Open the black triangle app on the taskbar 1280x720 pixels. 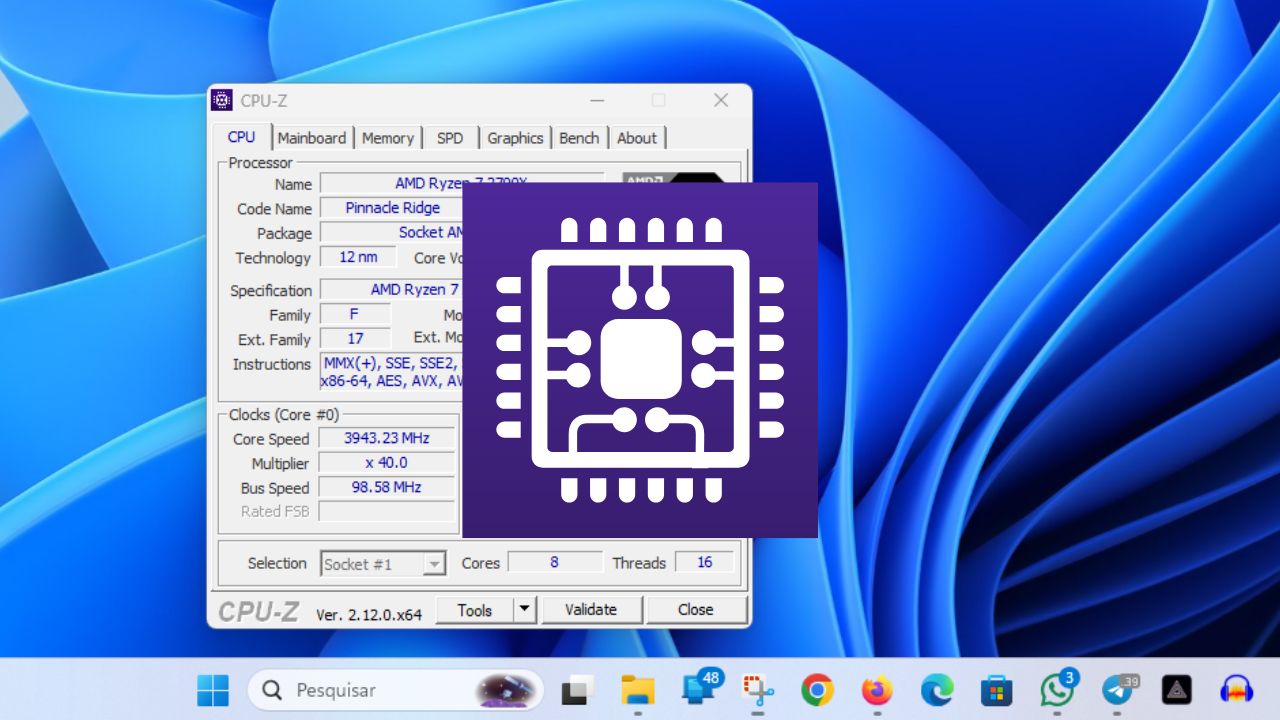pos(1177,690)
